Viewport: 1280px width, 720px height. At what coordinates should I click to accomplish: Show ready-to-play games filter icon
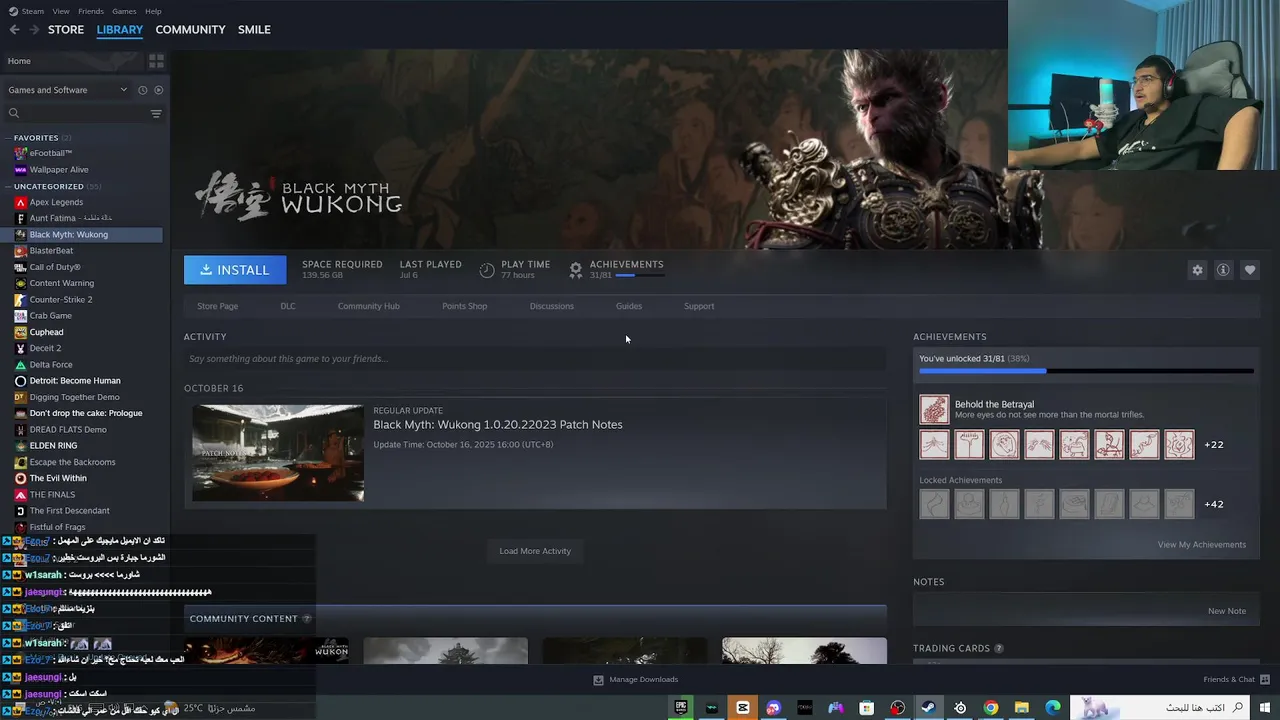[158, 90]
